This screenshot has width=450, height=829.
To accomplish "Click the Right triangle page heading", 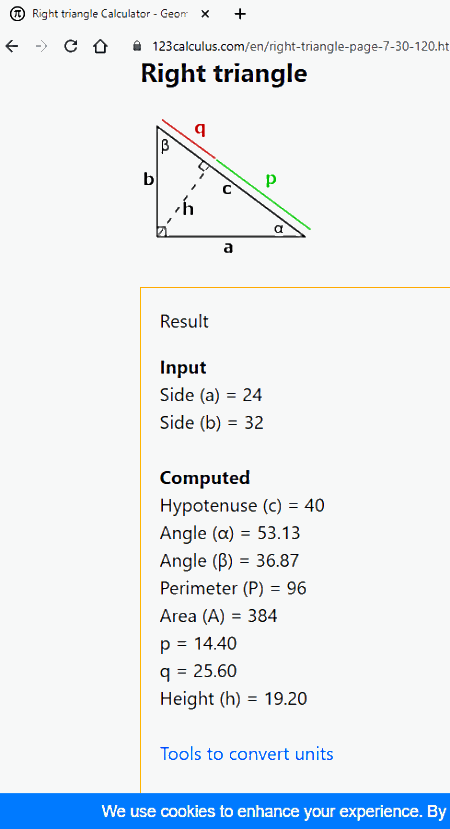I will click(x=224, y=73).
